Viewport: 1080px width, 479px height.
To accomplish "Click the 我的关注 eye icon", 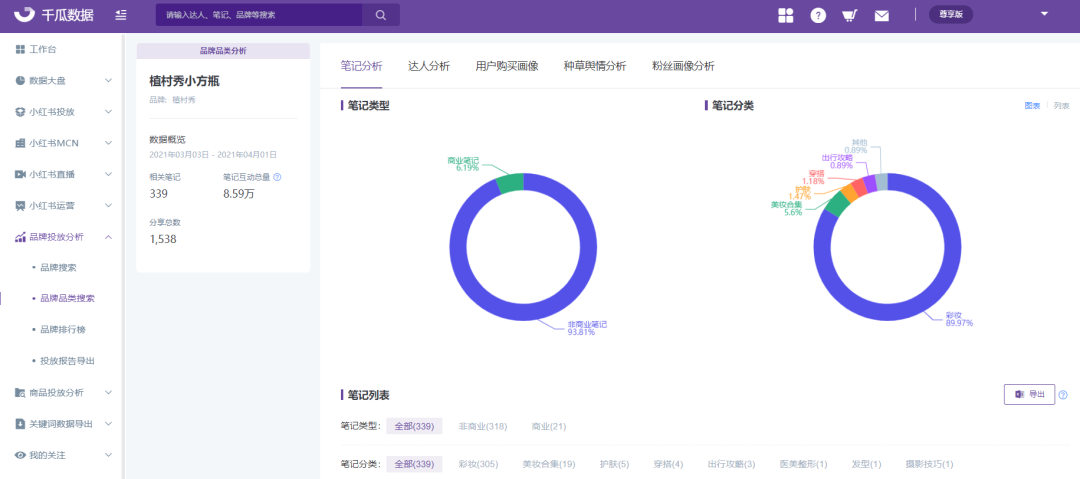I will (x=20, y=456).
